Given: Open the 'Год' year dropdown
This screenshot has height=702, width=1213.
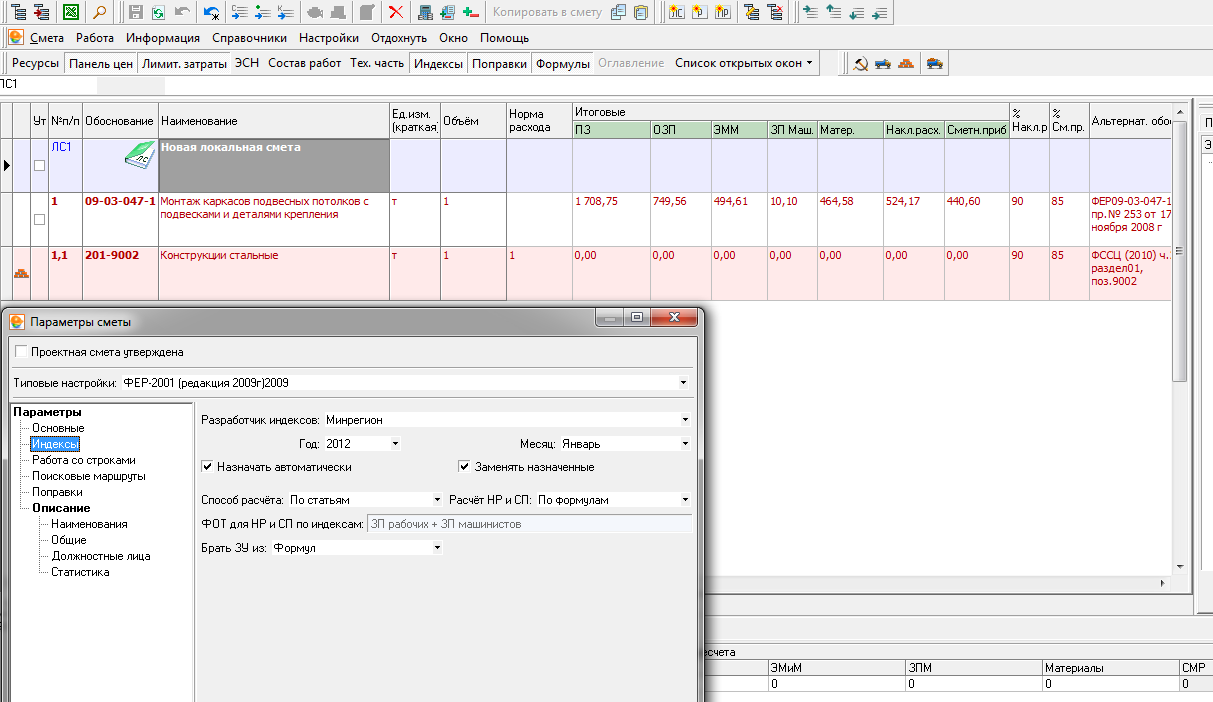Looking at the screenshot, I should 395,444.
